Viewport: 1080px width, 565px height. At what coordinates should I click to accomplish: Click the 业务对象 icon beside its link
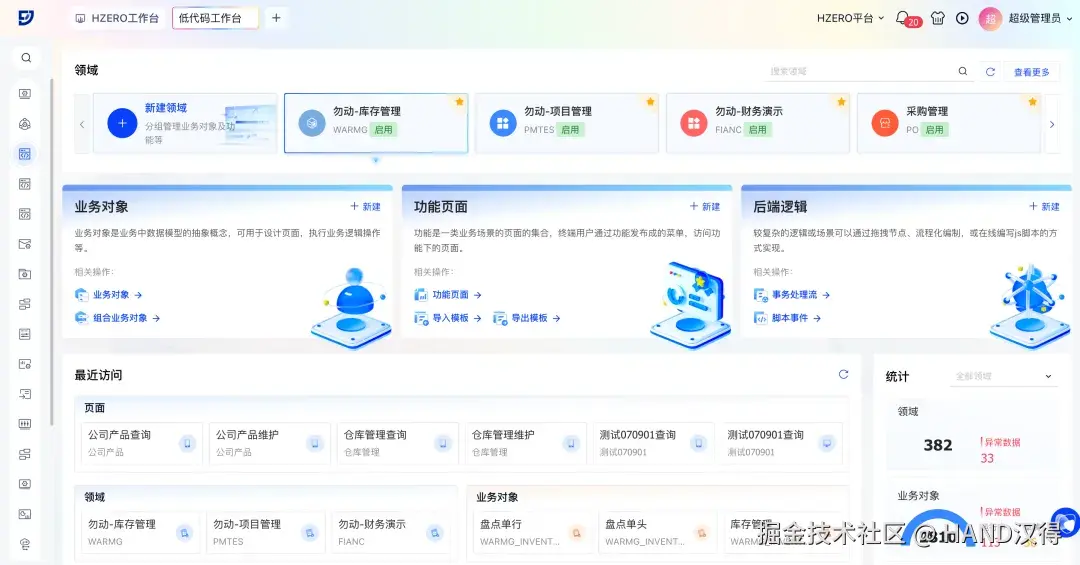point(81,295)
